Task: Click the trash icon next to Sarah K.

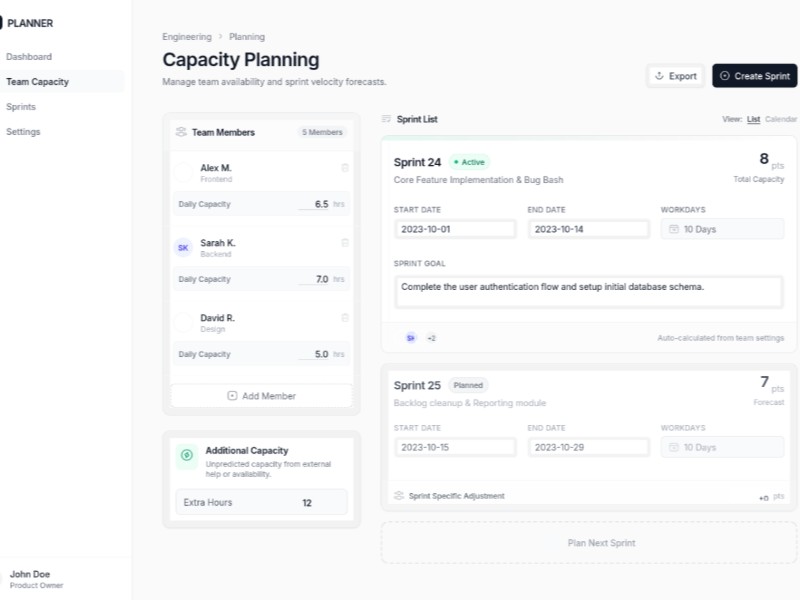Action: pyautogui.click(x=345, y=243)
